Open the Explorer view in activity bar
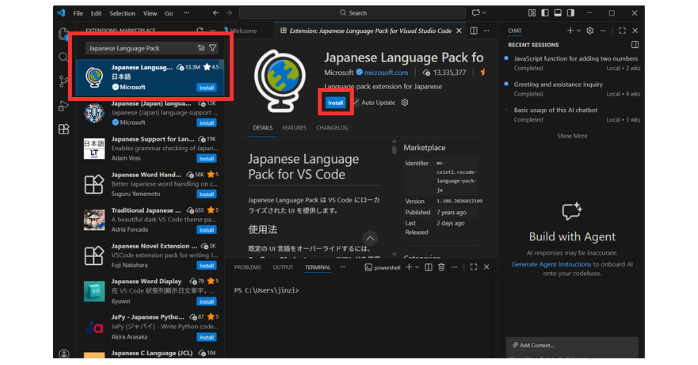This screenshot has width=698, height=365. point(63,34)
